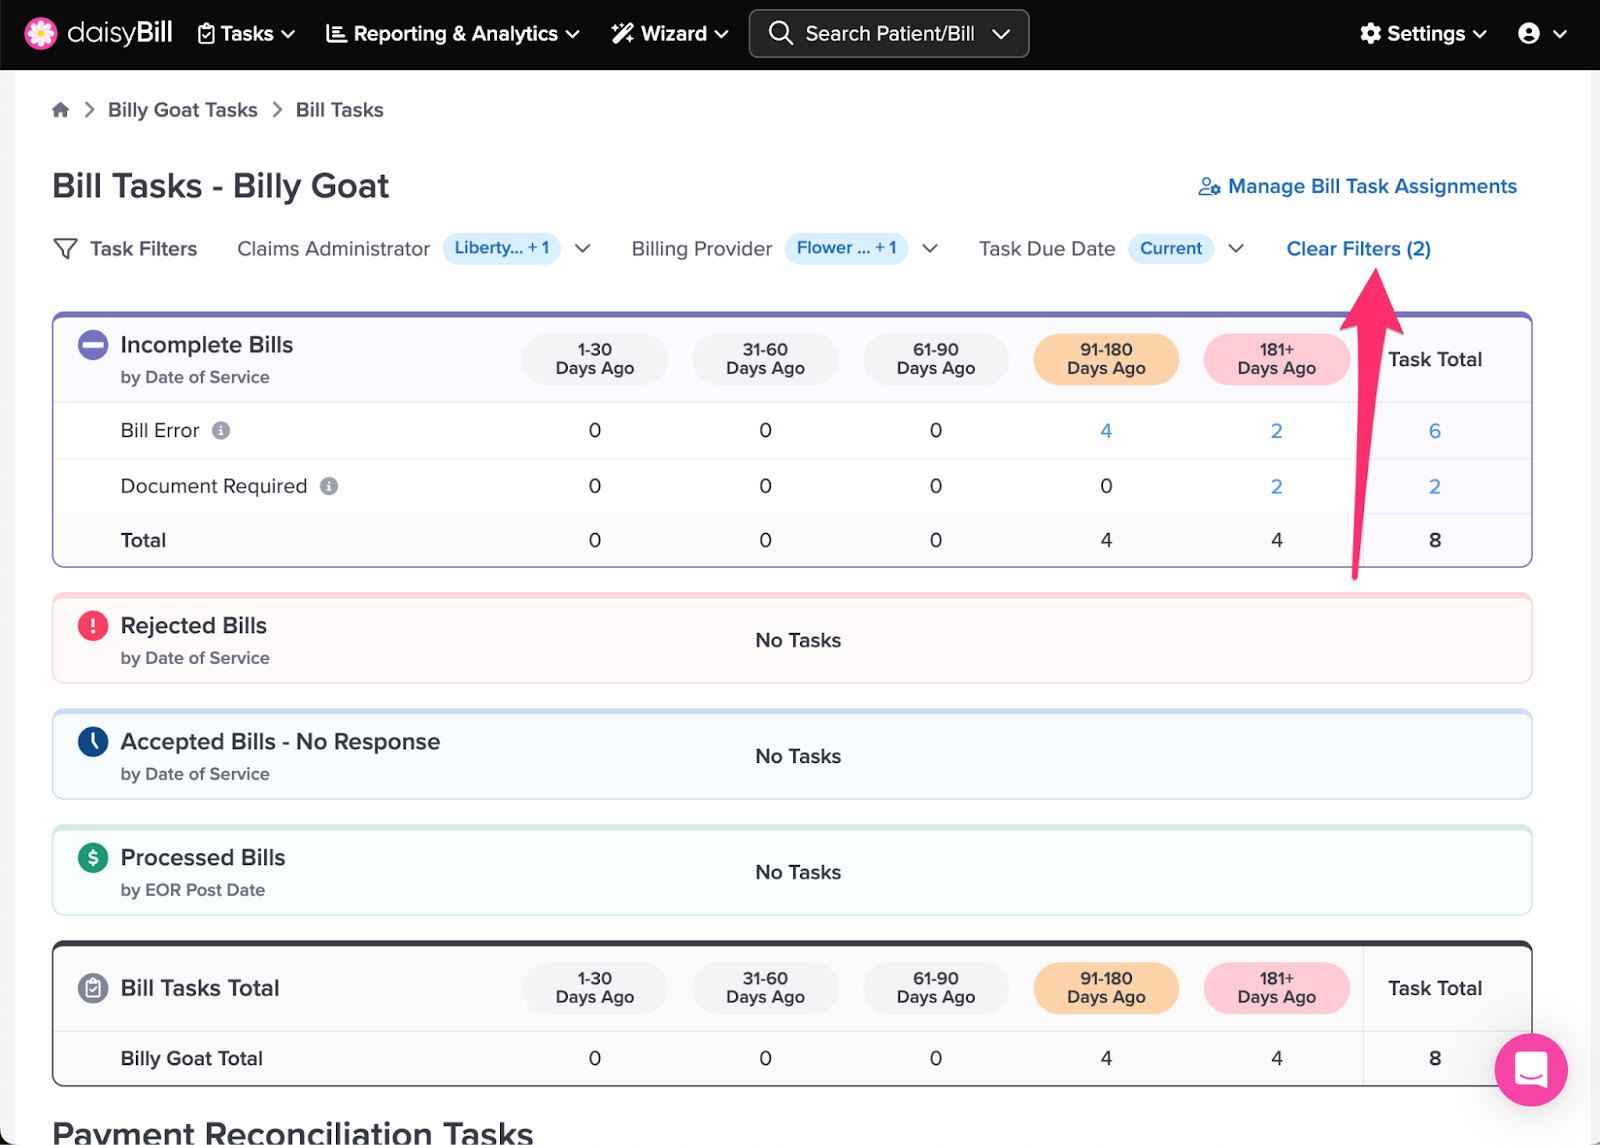Image resolution: width=1600 pixels, height=1145 pixels.
Task: Click the Task Filters funnel icon
Action: click(65, 249)
